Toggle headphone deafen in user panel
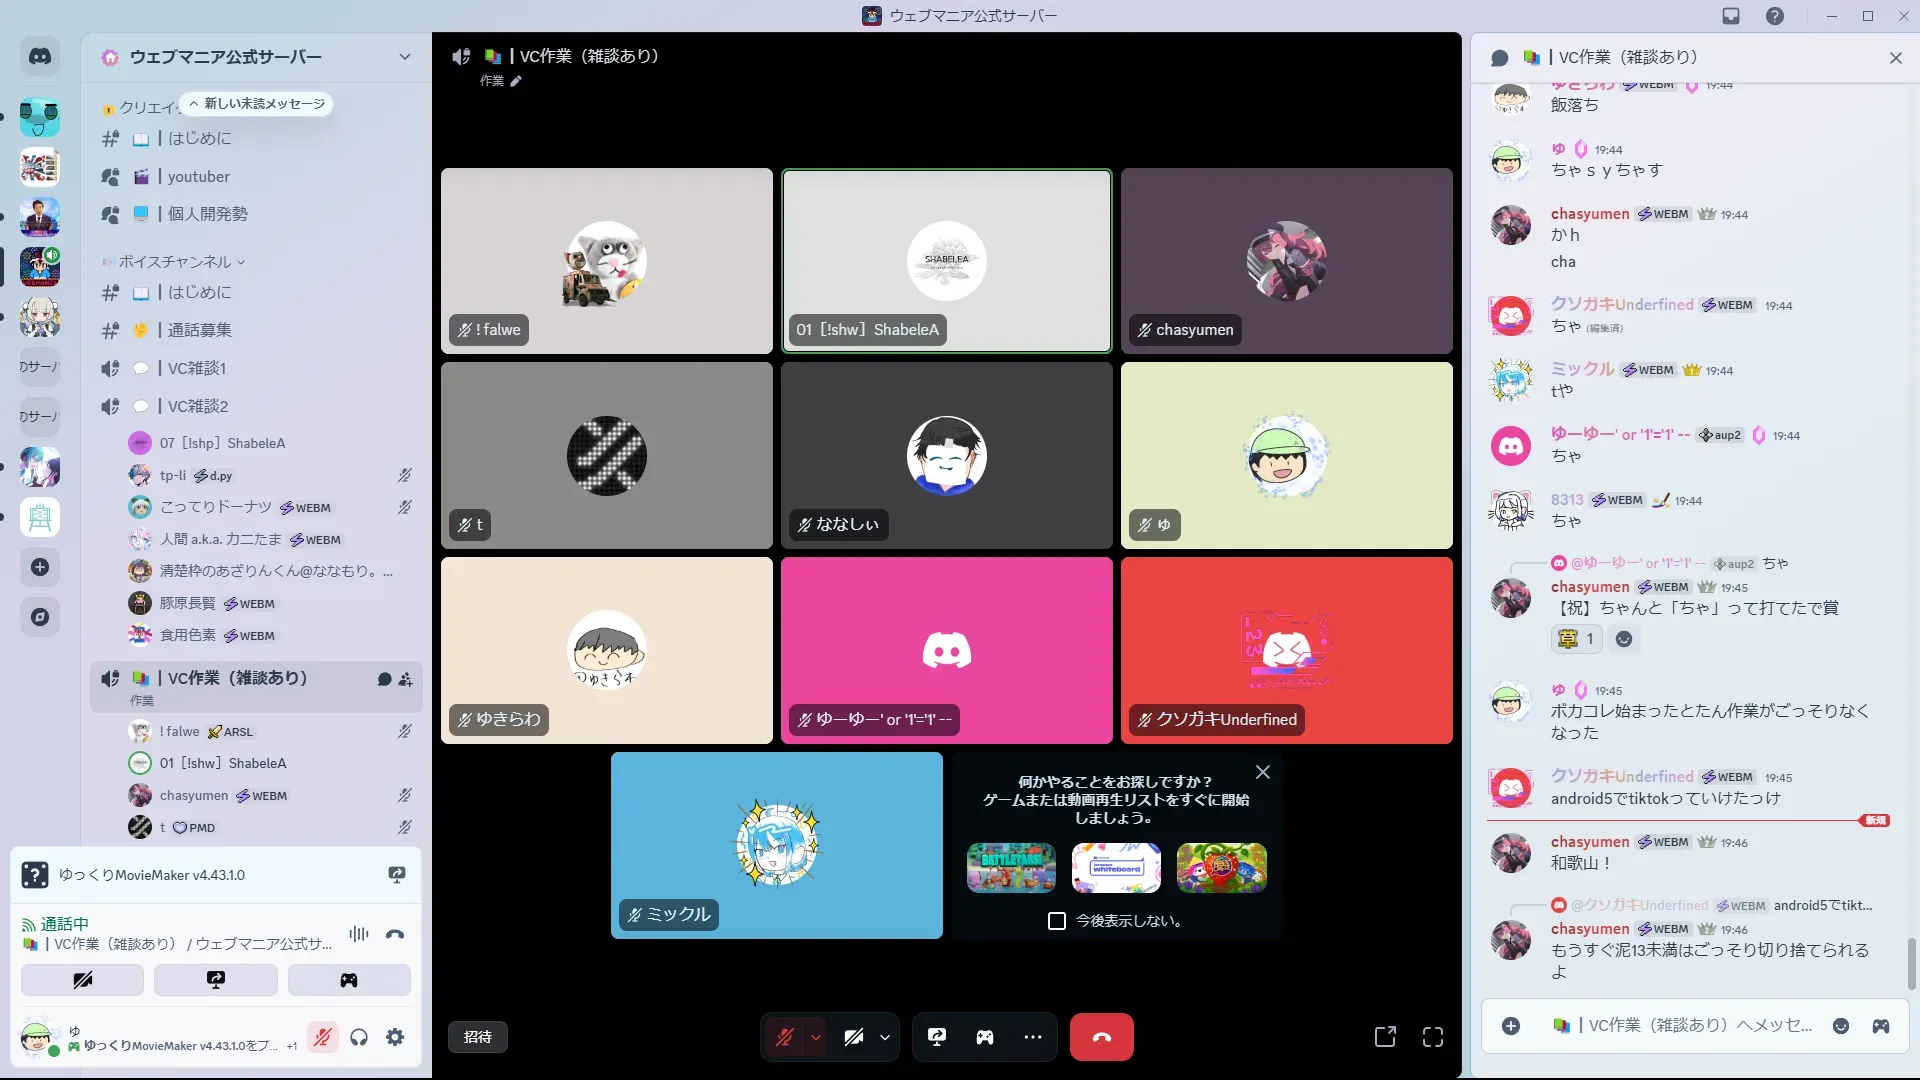 tap(359, 1038)
